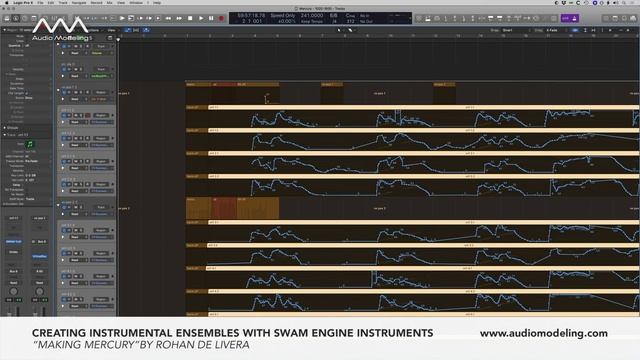
Task: Click the Fast Forward transport button
Action: click(x=179, y=18)
